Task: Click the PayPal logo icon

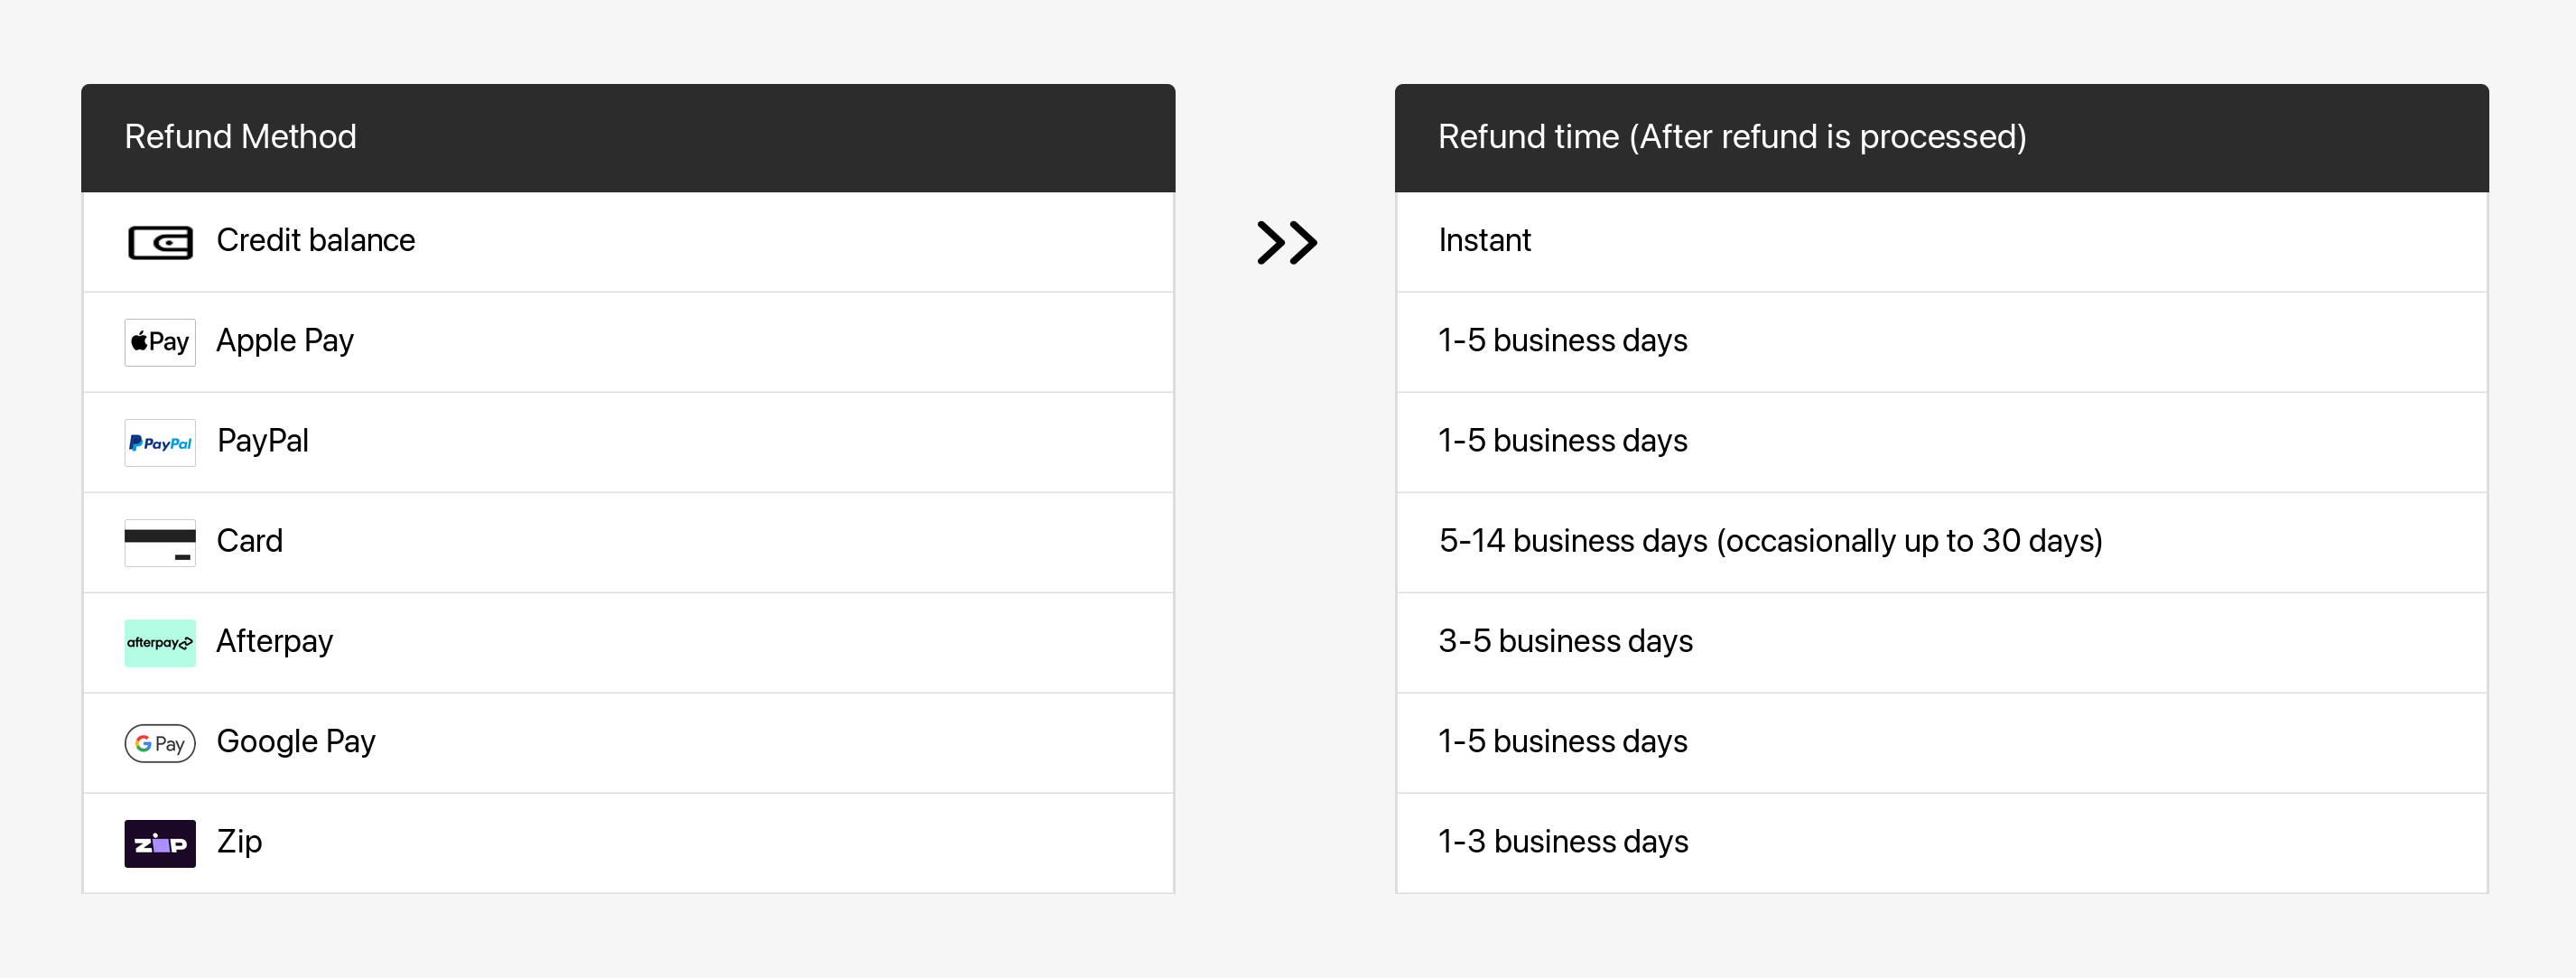Action: pos(160,442)
